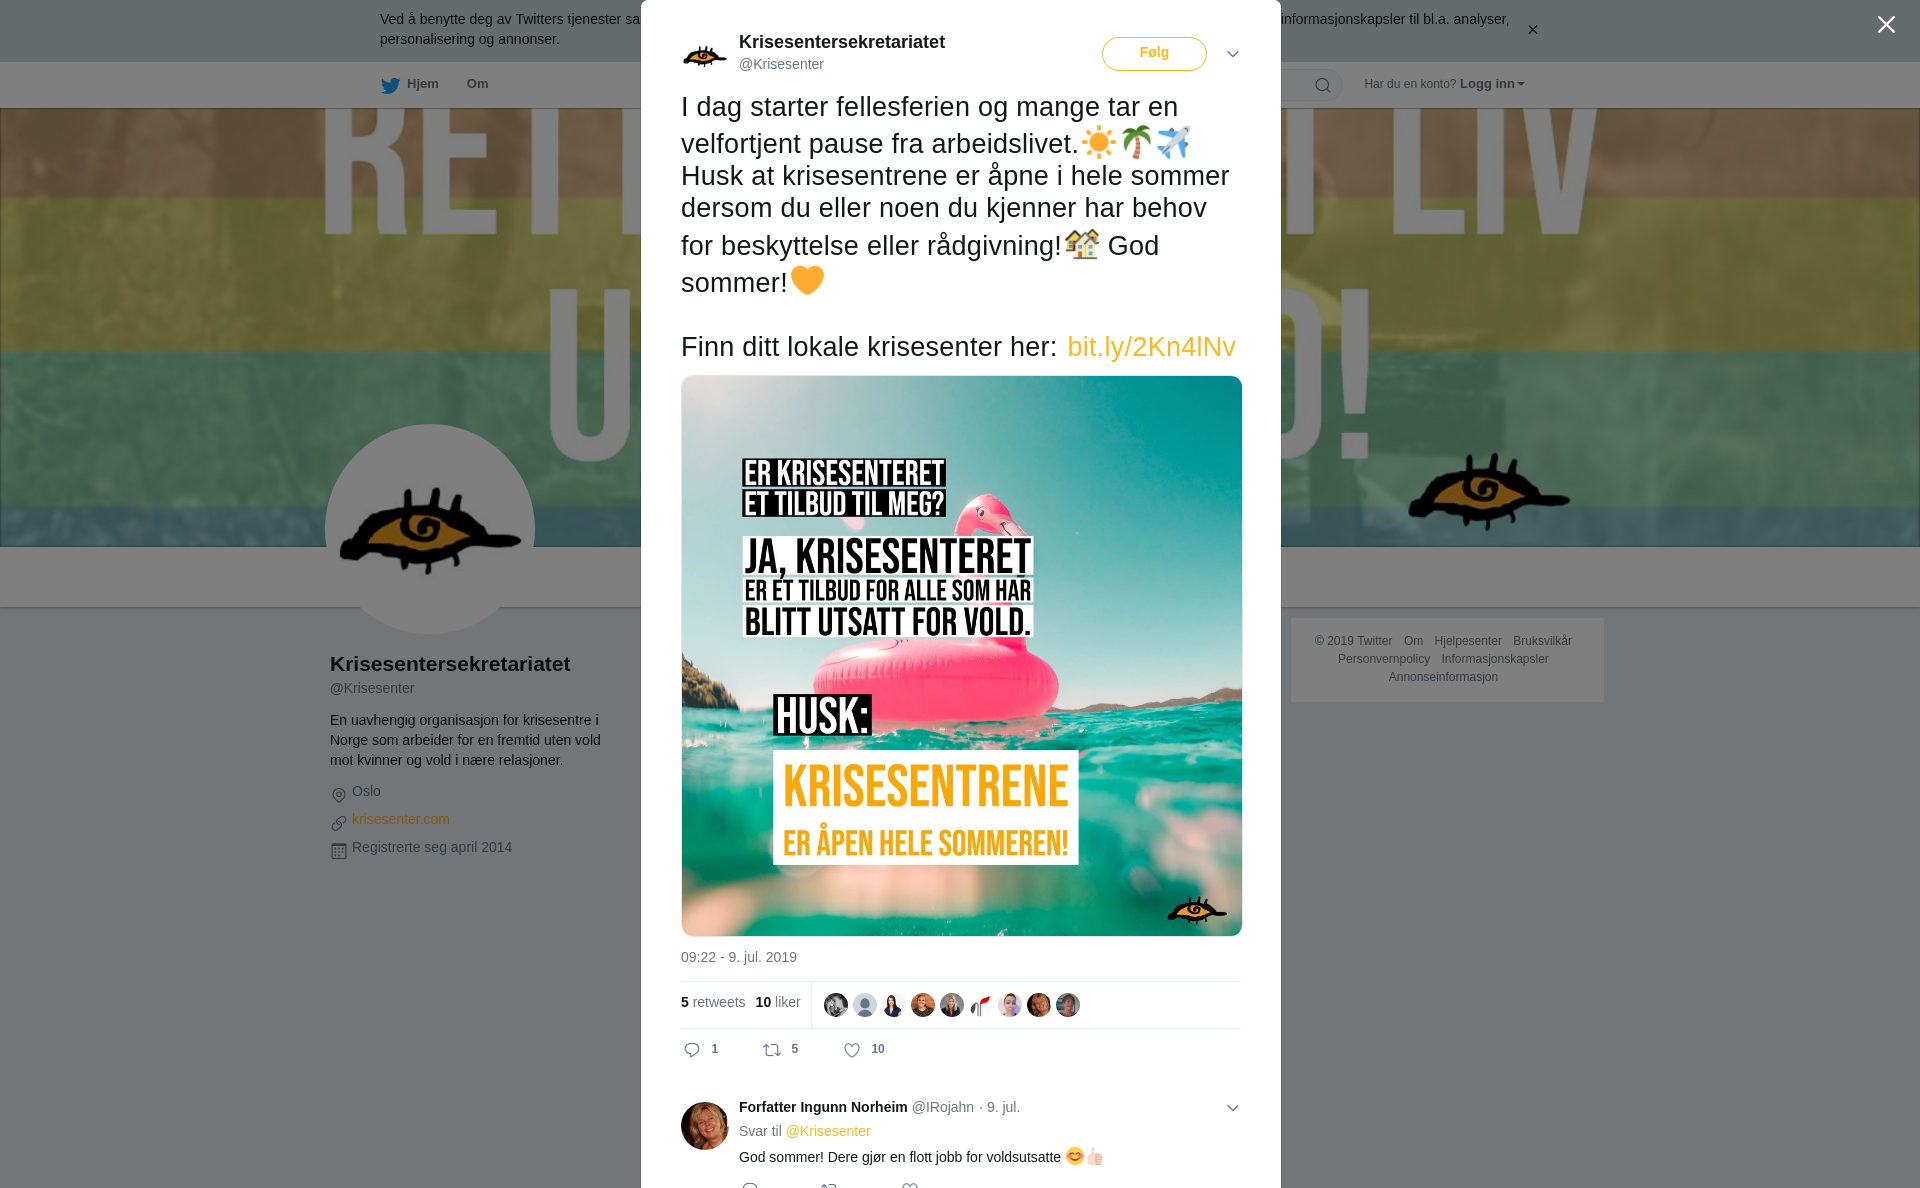
Task: Open Hjelpesenter footer link
Action: coord(1468,641)
